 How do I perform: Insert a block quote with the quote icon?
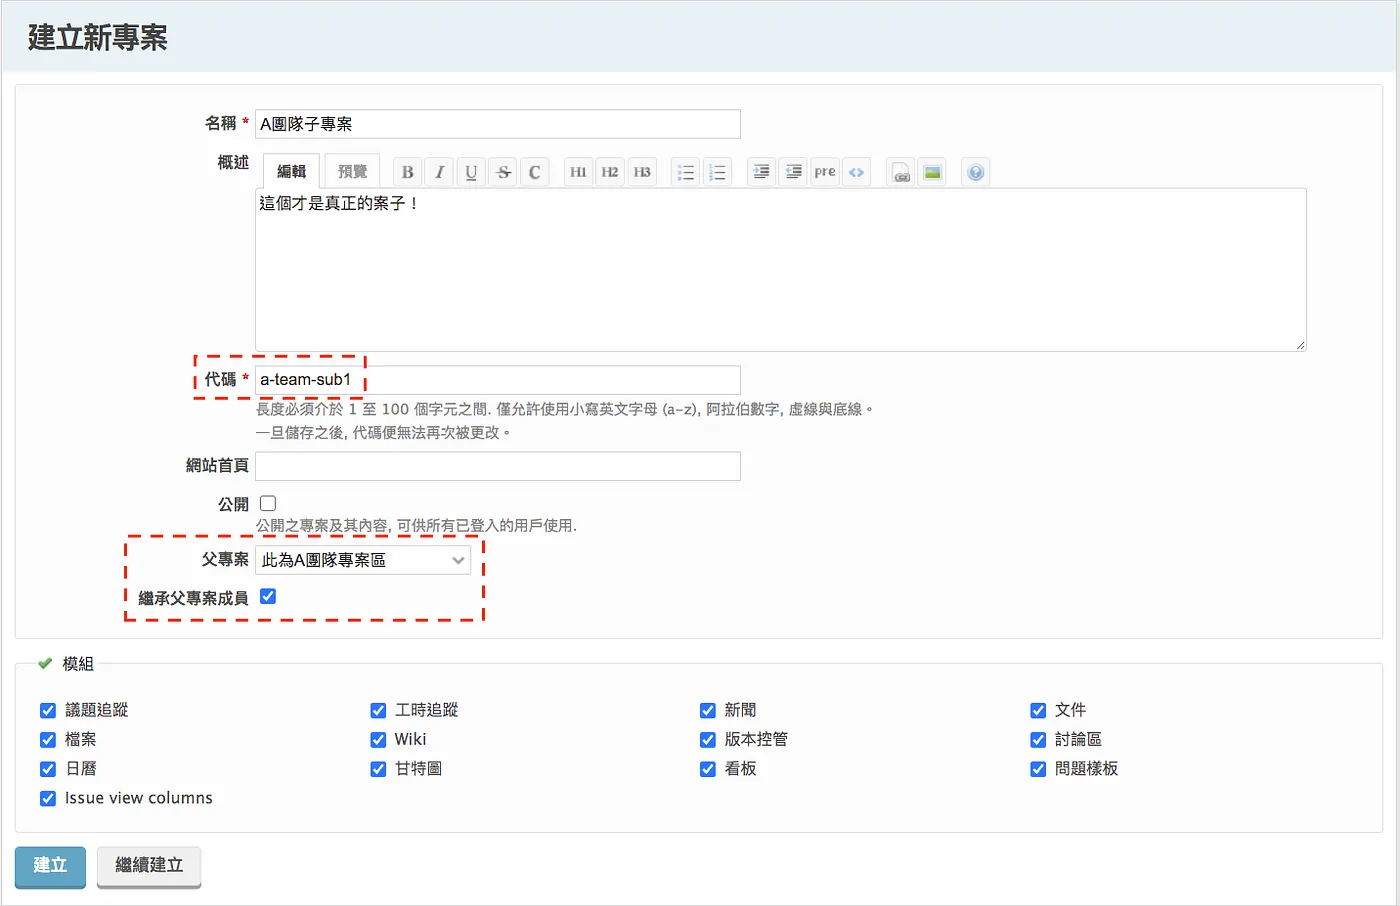point(761,172)
